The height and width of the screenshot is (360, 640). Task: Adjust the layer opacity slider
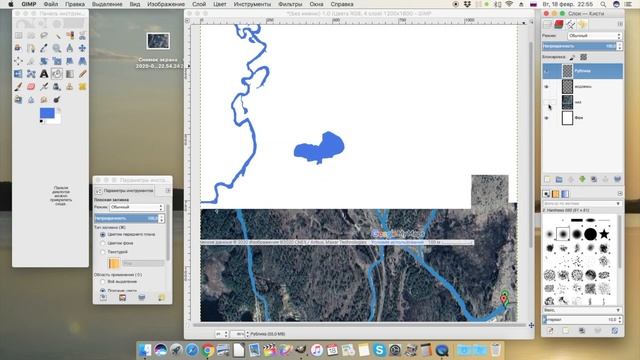click(580, 46)
